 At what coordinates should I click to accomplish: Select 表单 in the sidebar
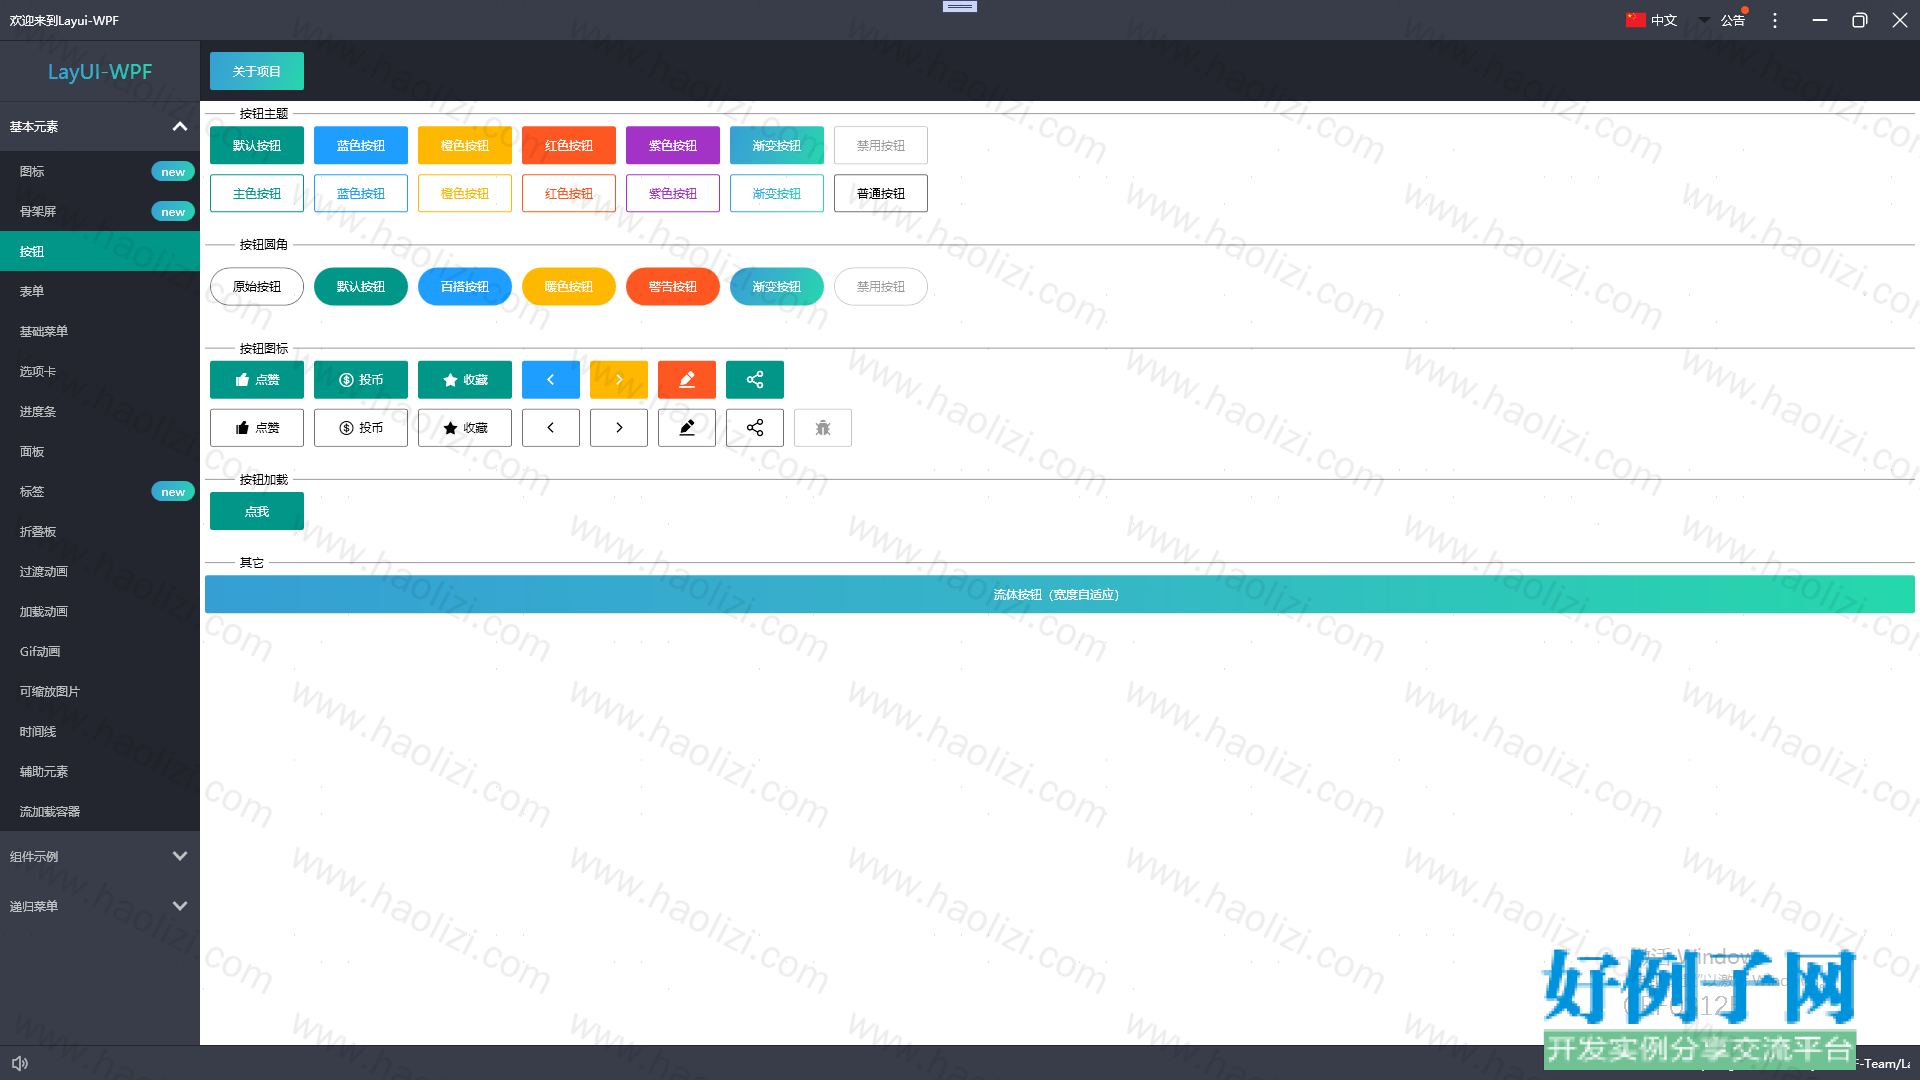pyautogui.click(x=100, y=291)
